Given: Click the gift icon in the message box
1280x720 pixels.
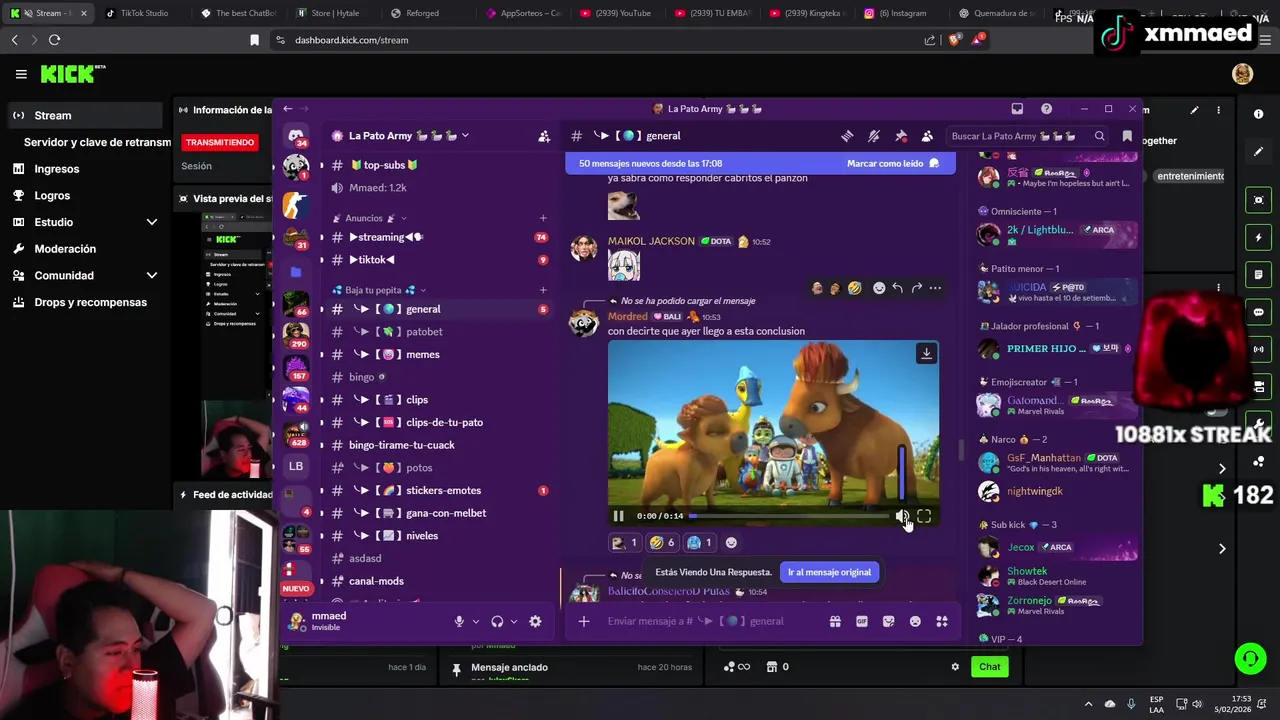Looking at the screenshot, I should 835,621.
